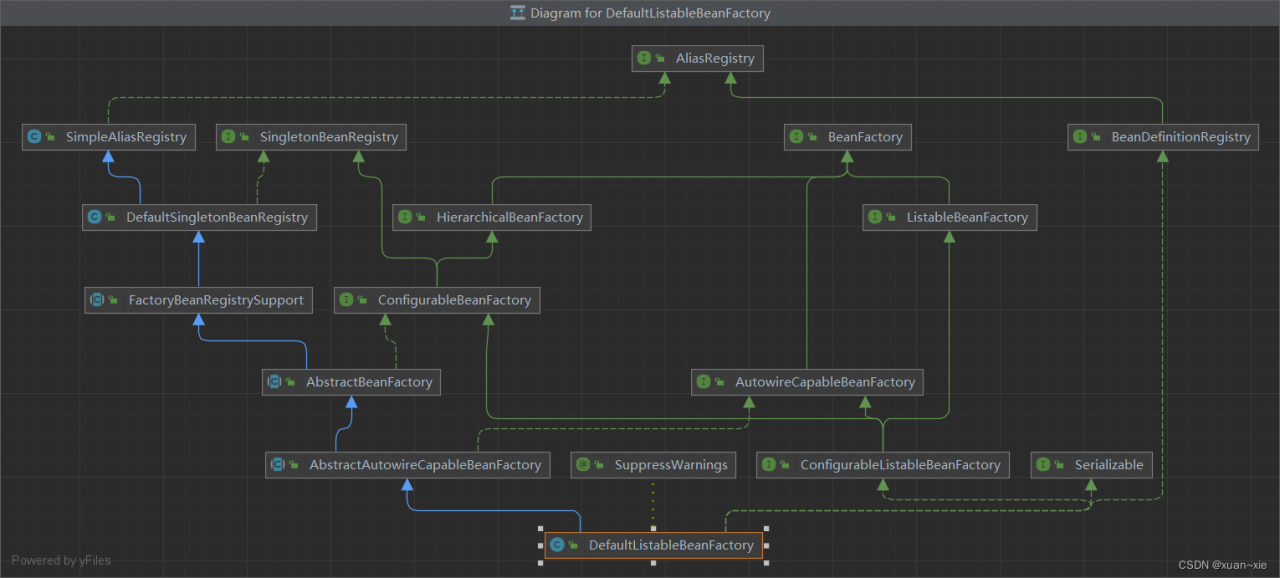The width and height of the screenshot is (1280, 578).
Task: Select the ListableBeanFactory interface node
Action: pyautogui.click(x=966, y=217)
